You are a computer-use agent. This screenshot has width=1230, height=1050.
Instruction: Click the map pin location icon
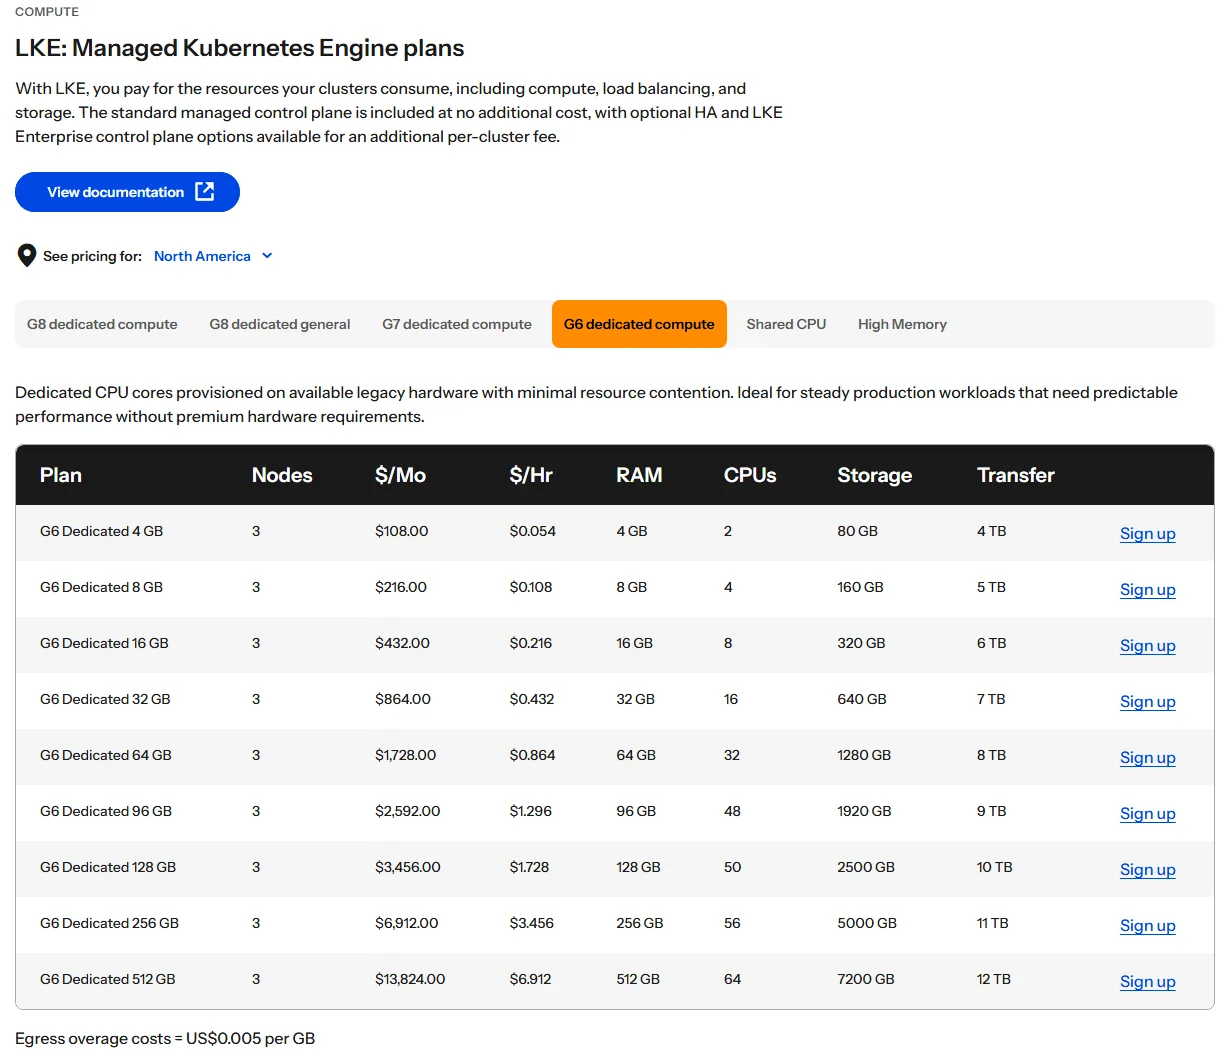(x=27, y=256)
